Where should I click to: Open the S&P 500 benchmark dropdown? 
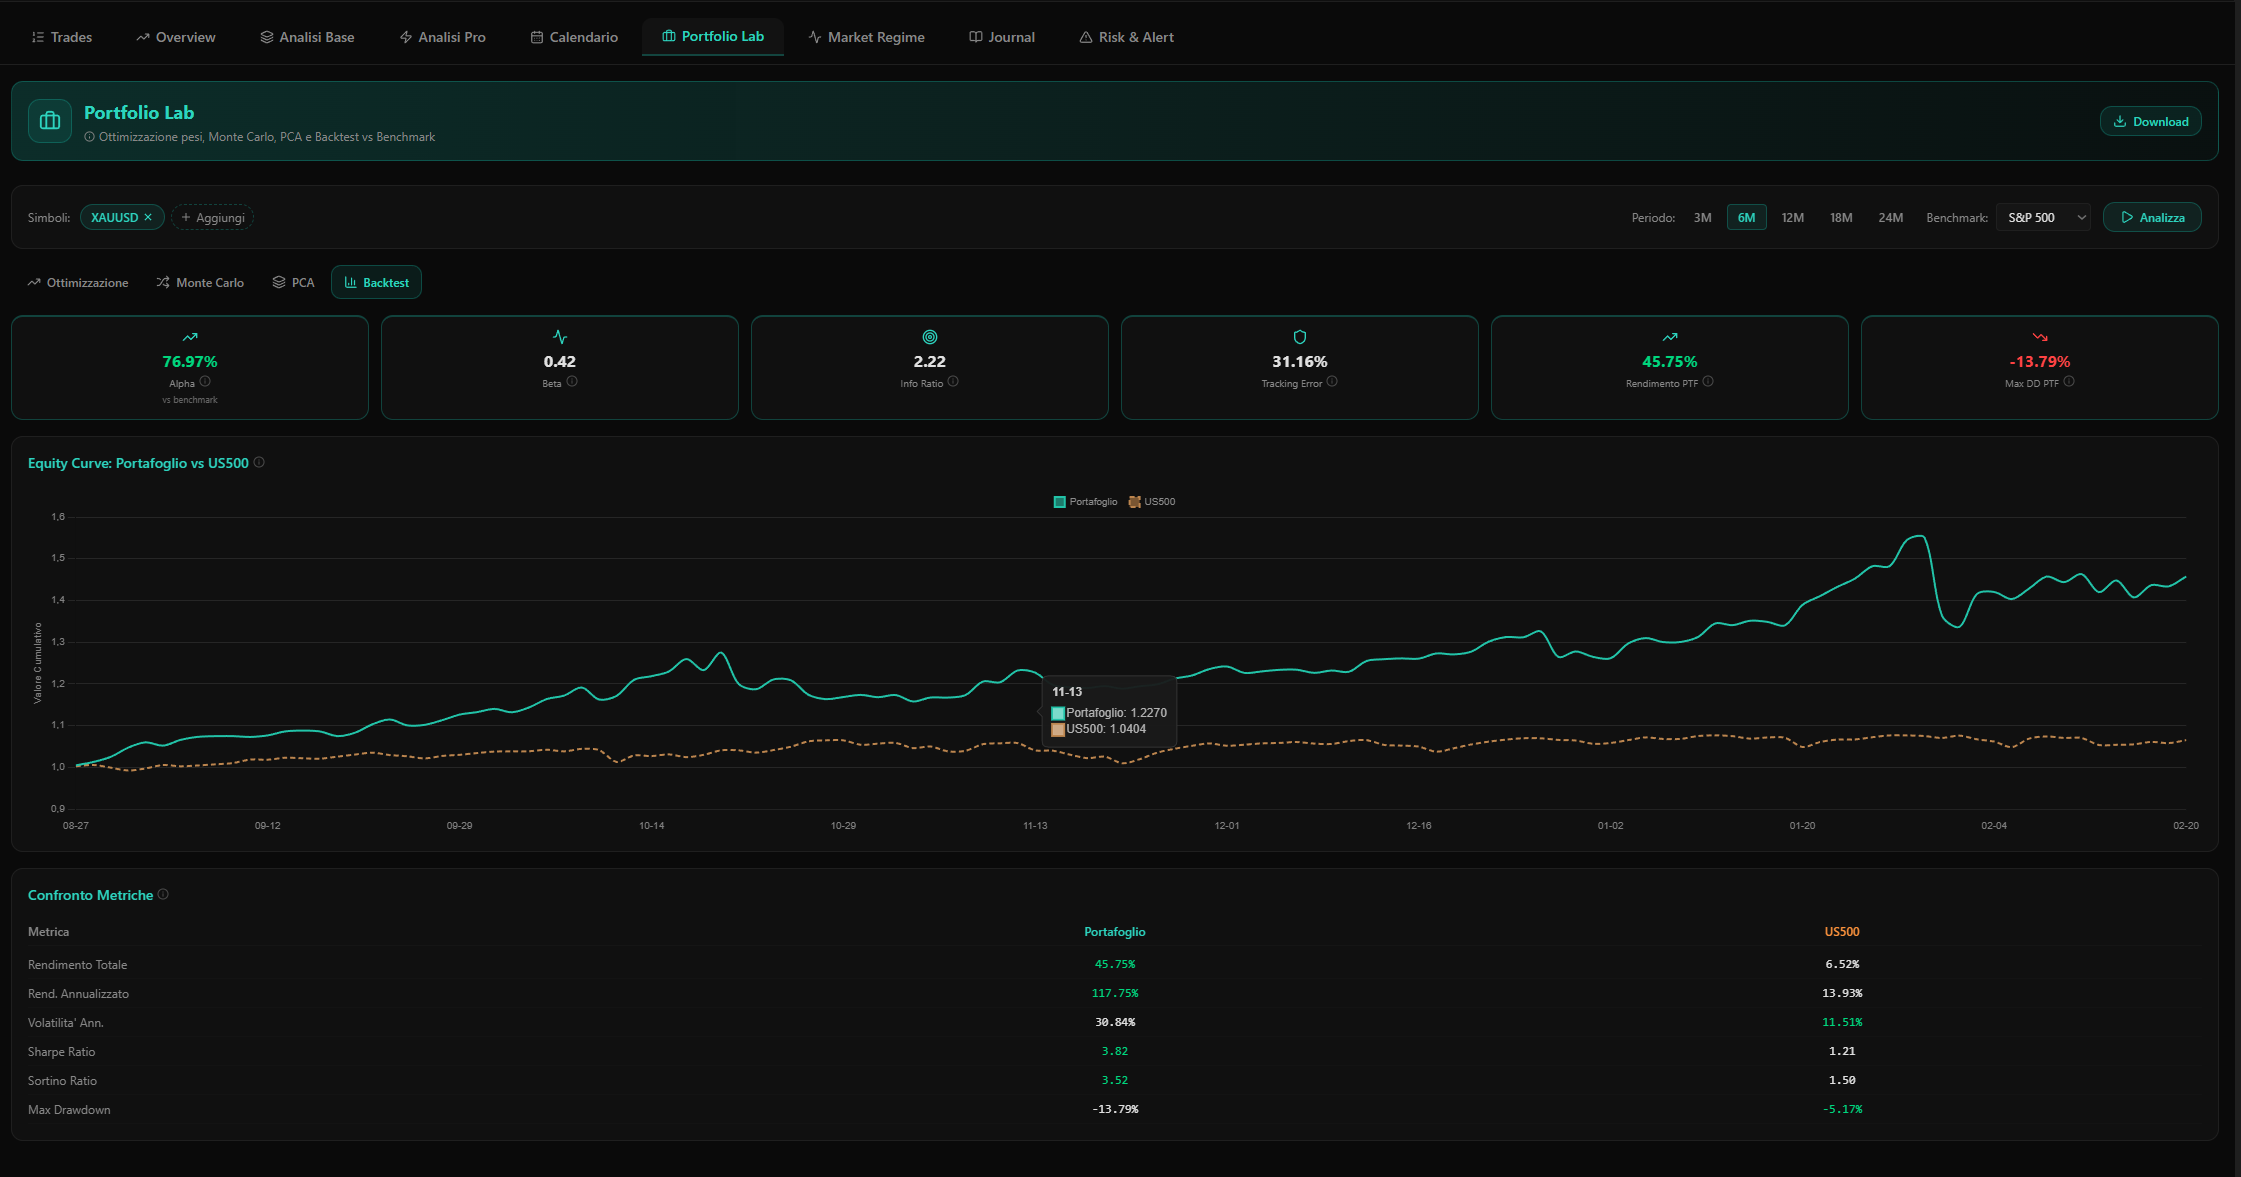click(x=2043, y=217)
